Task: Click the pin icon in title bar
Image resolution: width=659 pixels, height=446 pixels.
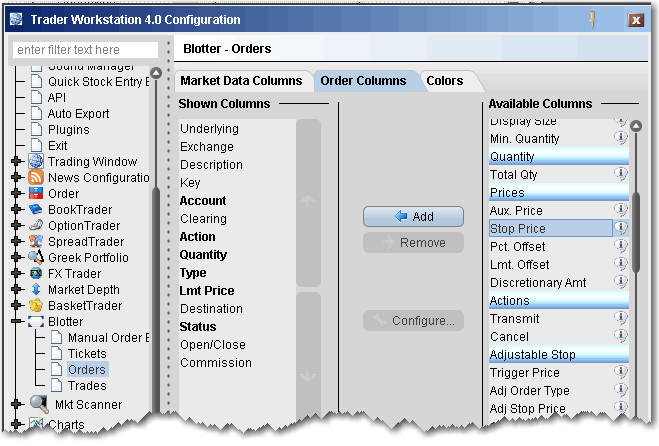Action: (x=593, y=19)
